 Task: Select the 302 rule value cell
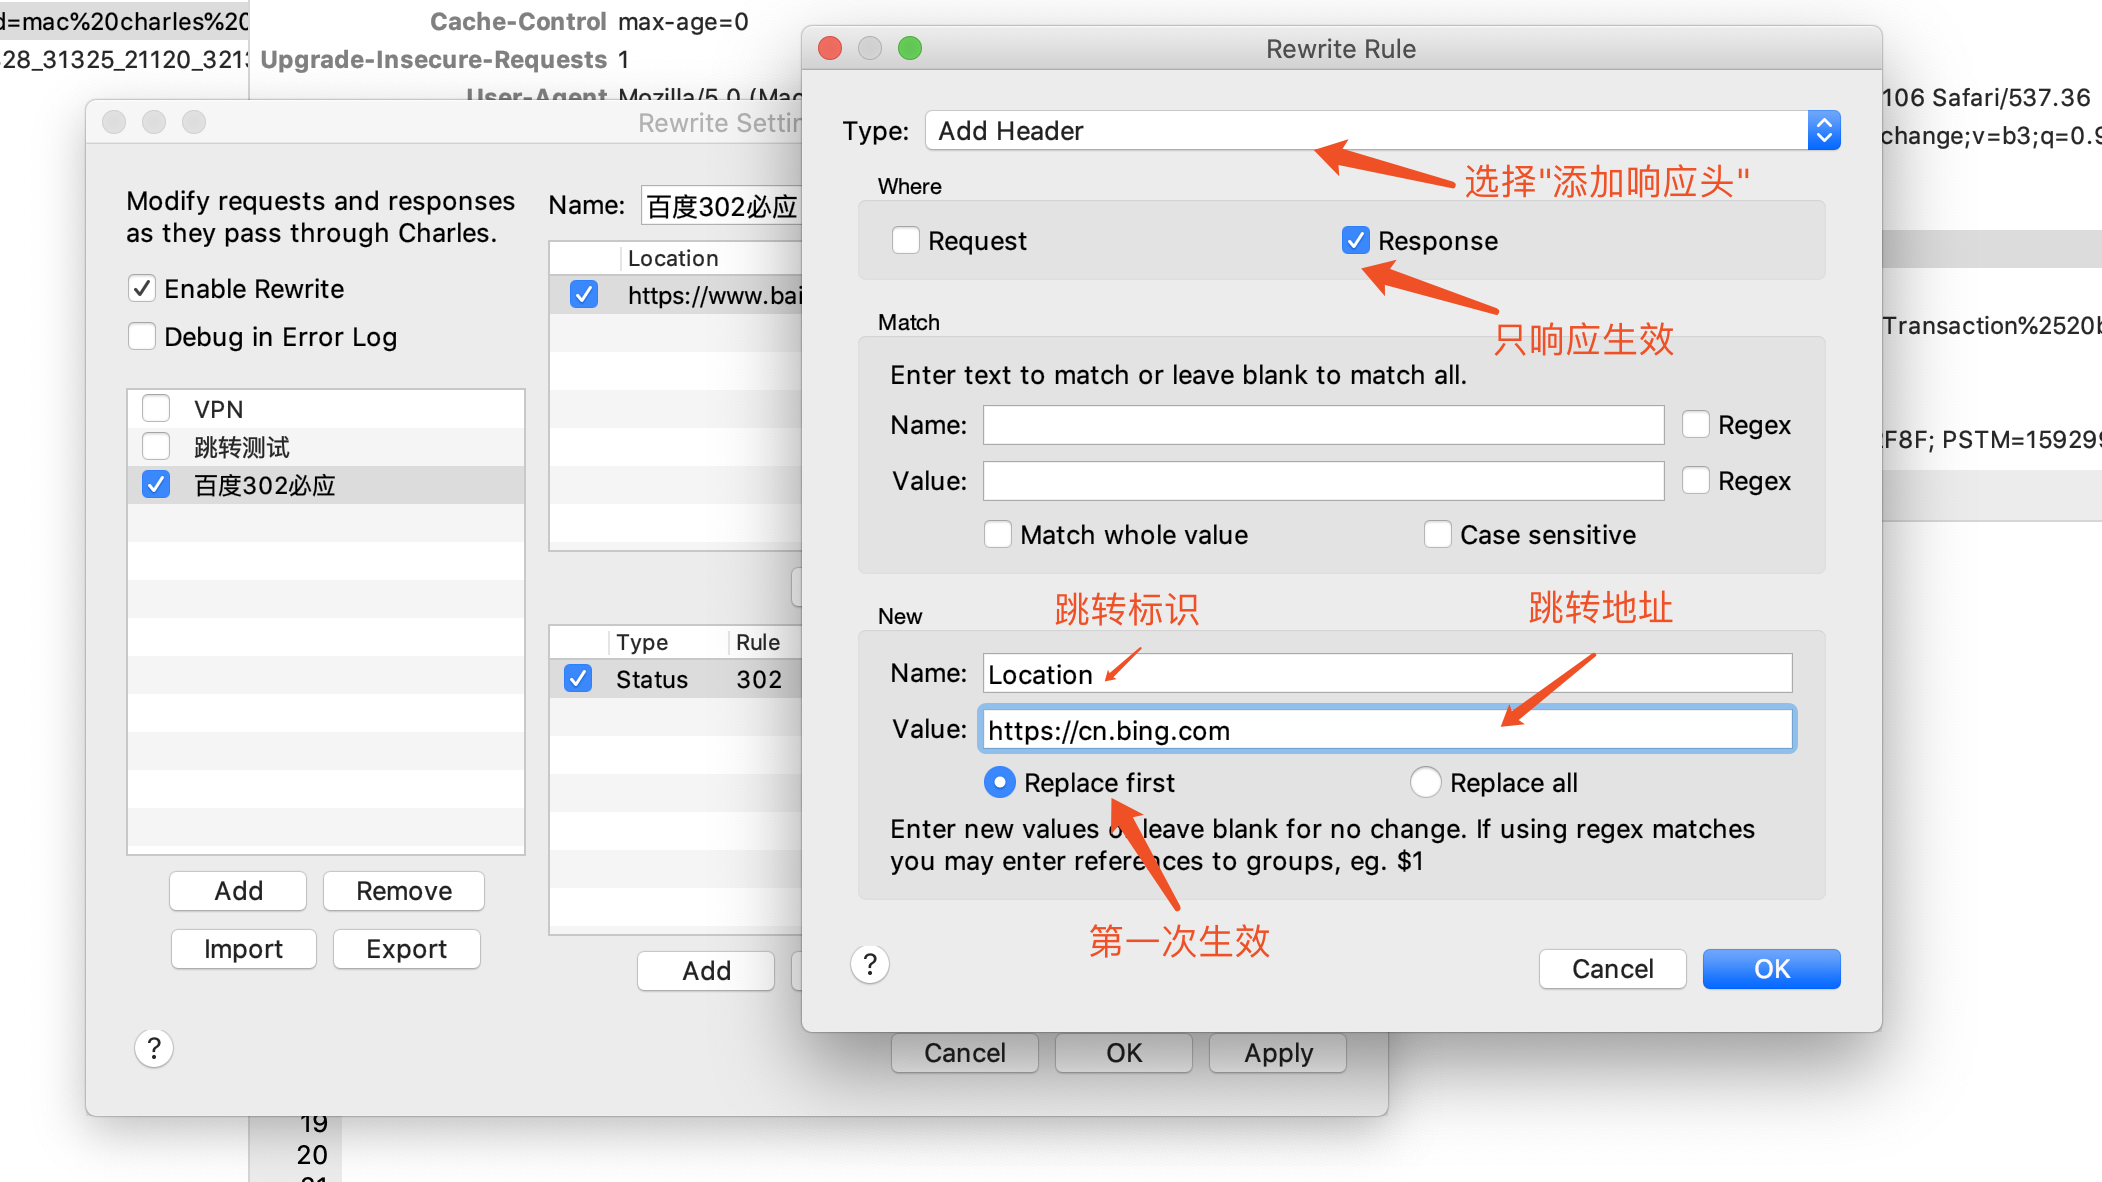pos(759,680)
